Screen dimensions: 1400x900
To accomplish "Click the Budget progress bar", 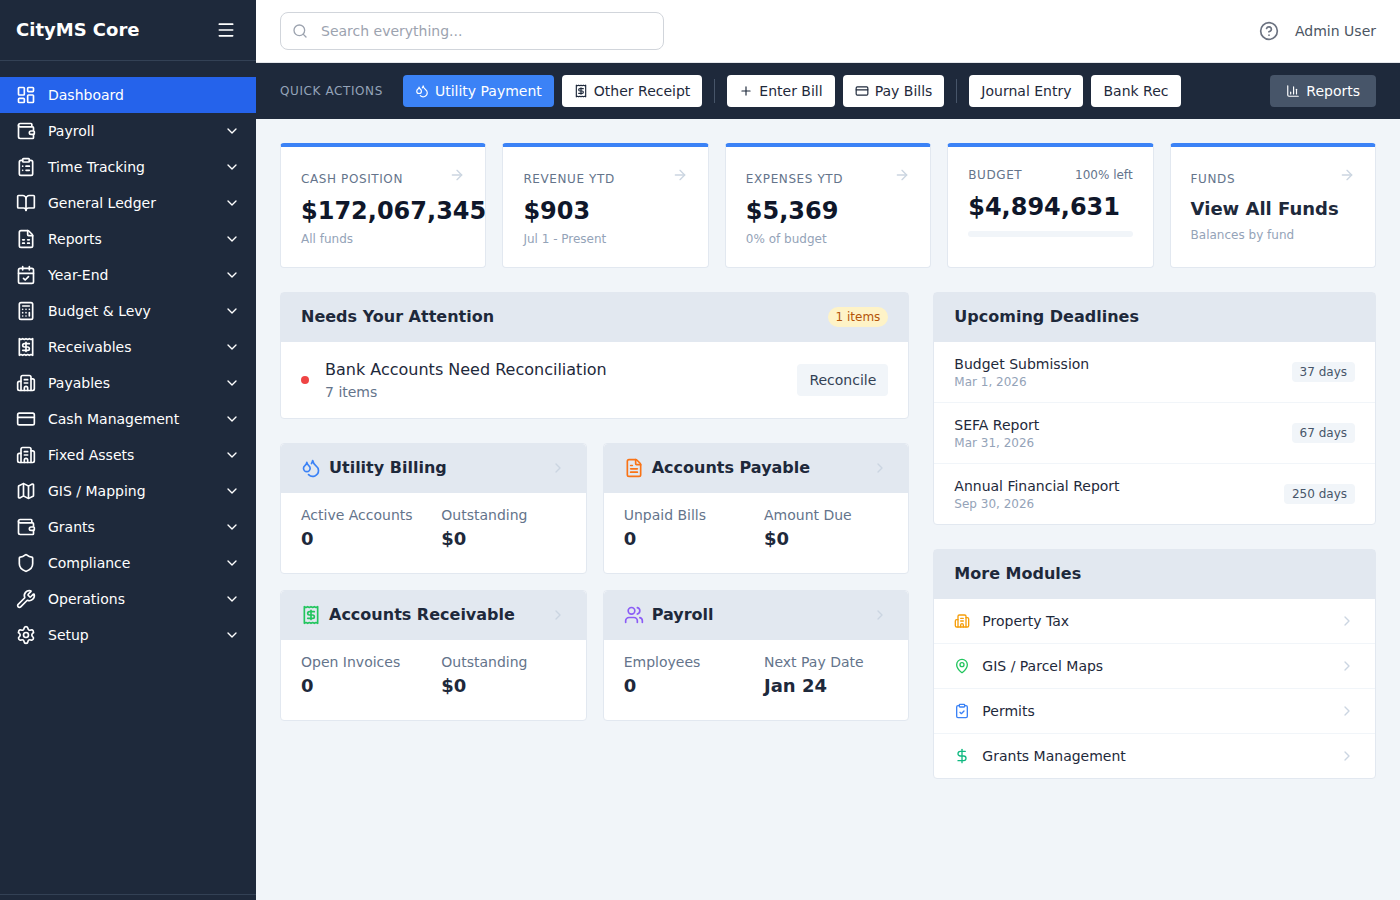I will point(1047,234).
